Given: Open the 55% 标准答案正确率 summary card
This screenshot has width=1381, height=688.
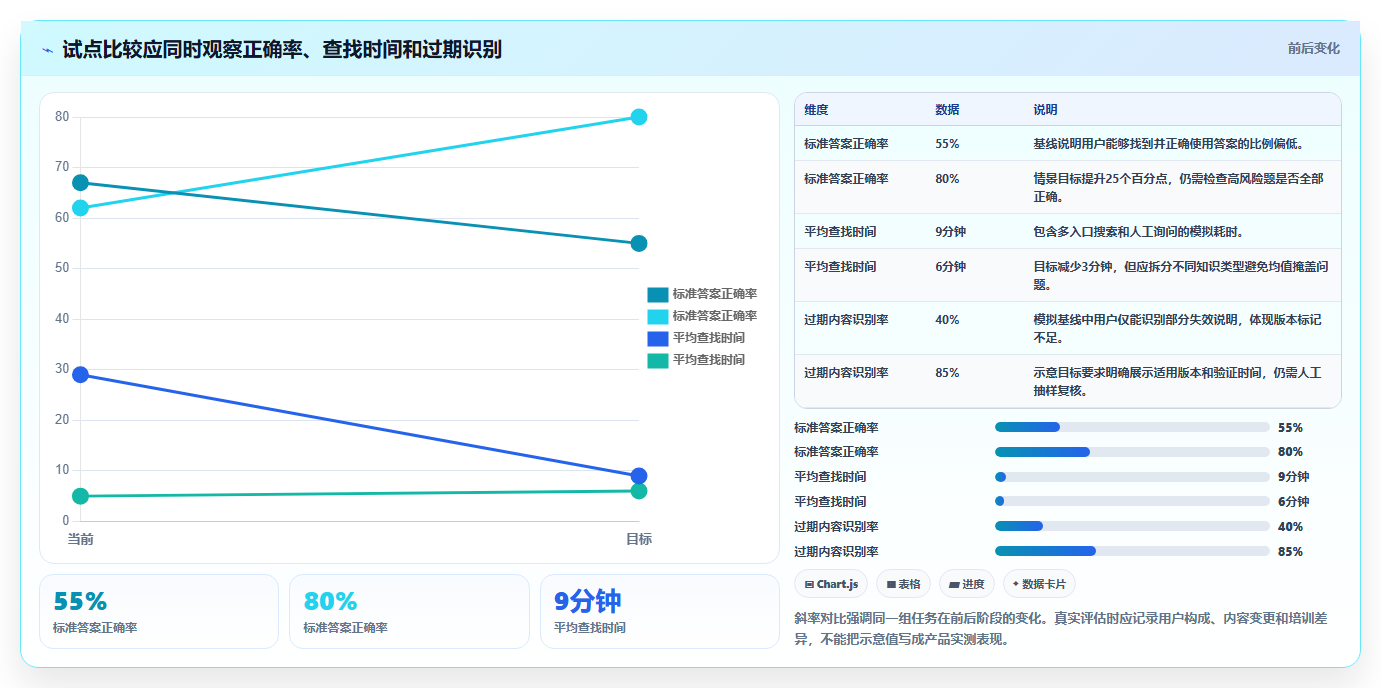Looking at the screenshot, I should click(x=159, y=611).
